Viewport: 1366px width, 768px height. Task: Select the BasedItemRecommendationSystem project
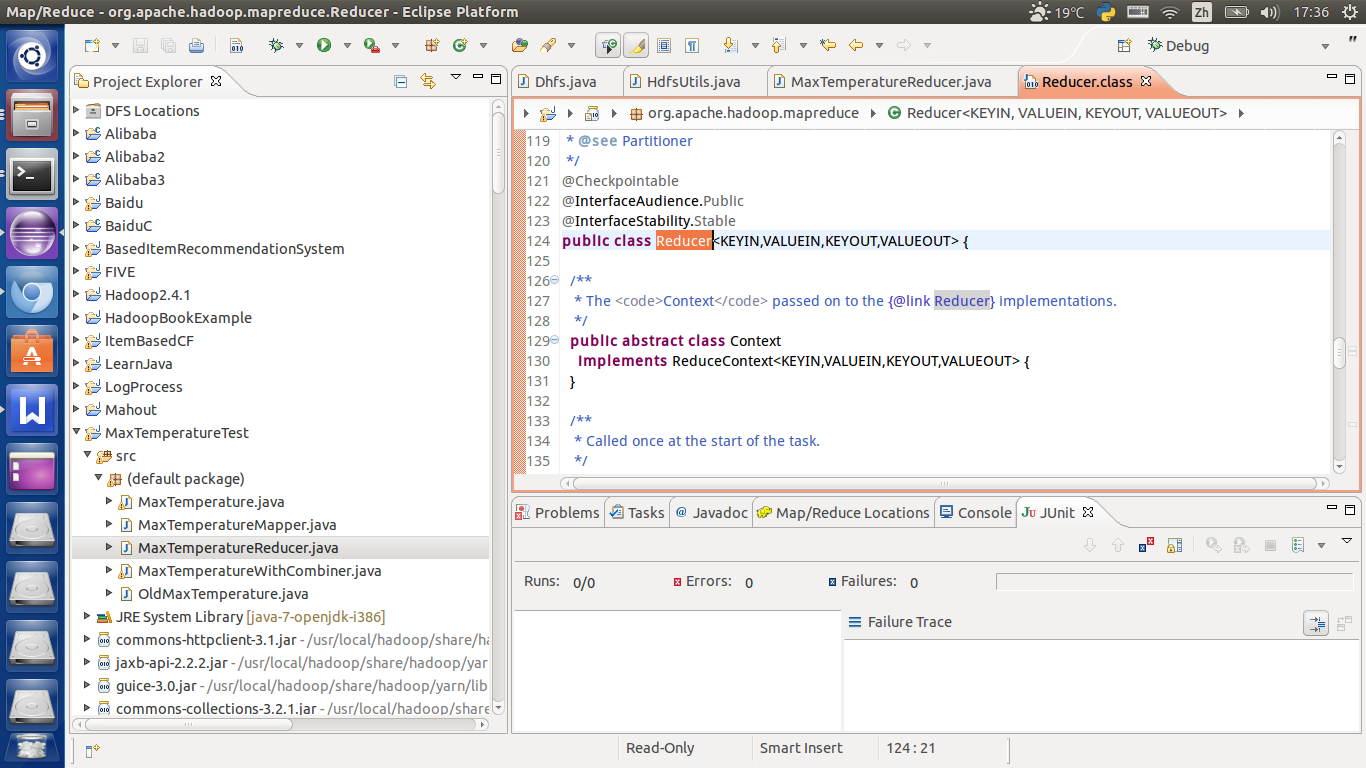click(x=224, y=249)
